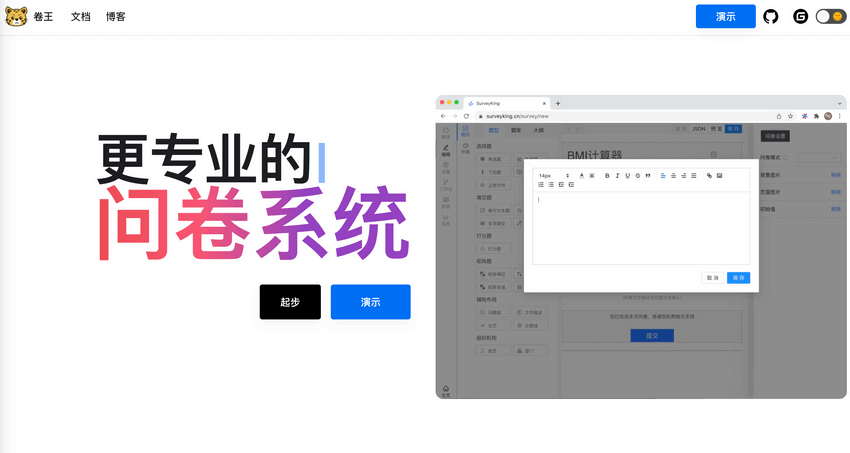Click Underline icon in the screenshot's editor toolbar

click(628, 176)
